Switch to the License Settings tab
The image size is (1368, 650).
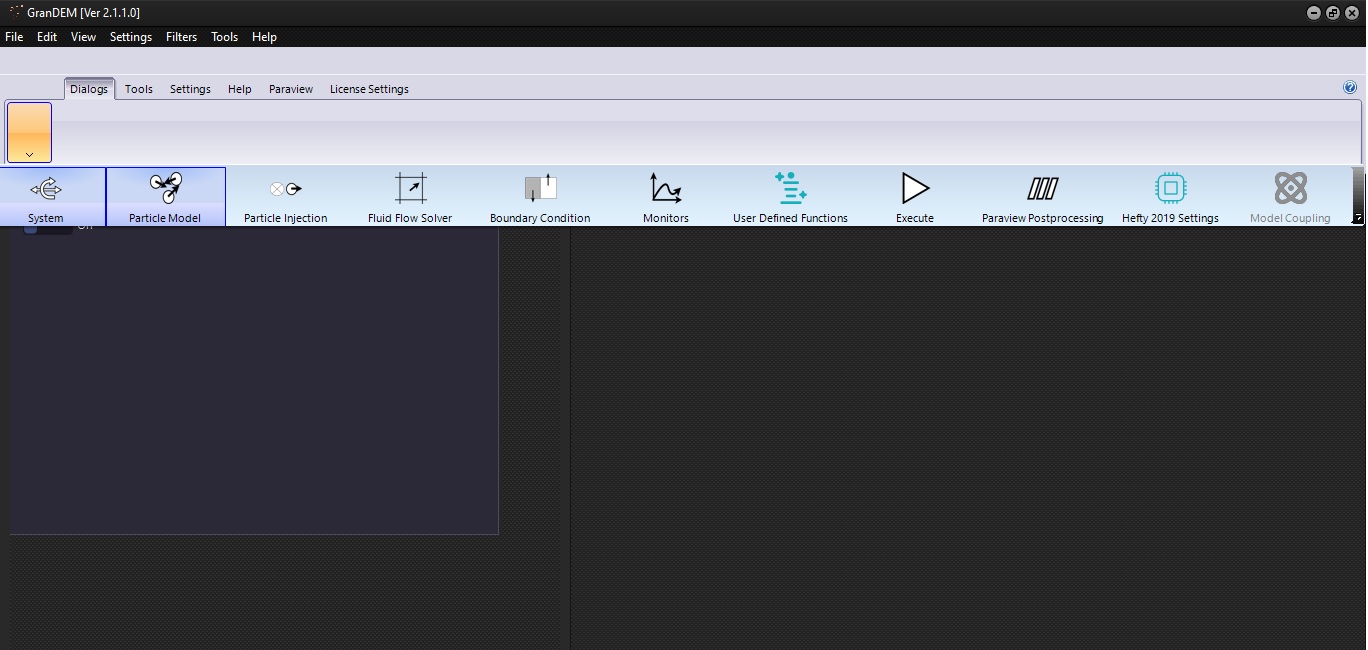(x=369, y=89)
